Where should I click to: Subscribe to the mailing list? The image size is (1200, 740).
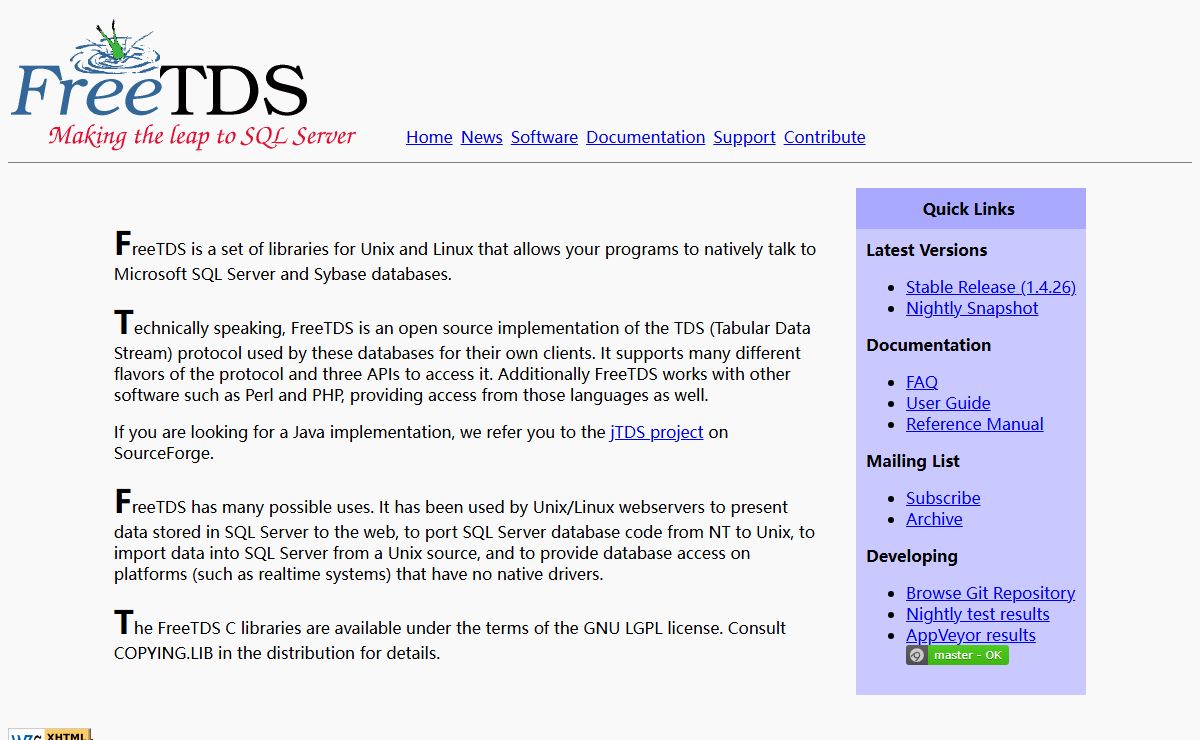pos(943,498)
